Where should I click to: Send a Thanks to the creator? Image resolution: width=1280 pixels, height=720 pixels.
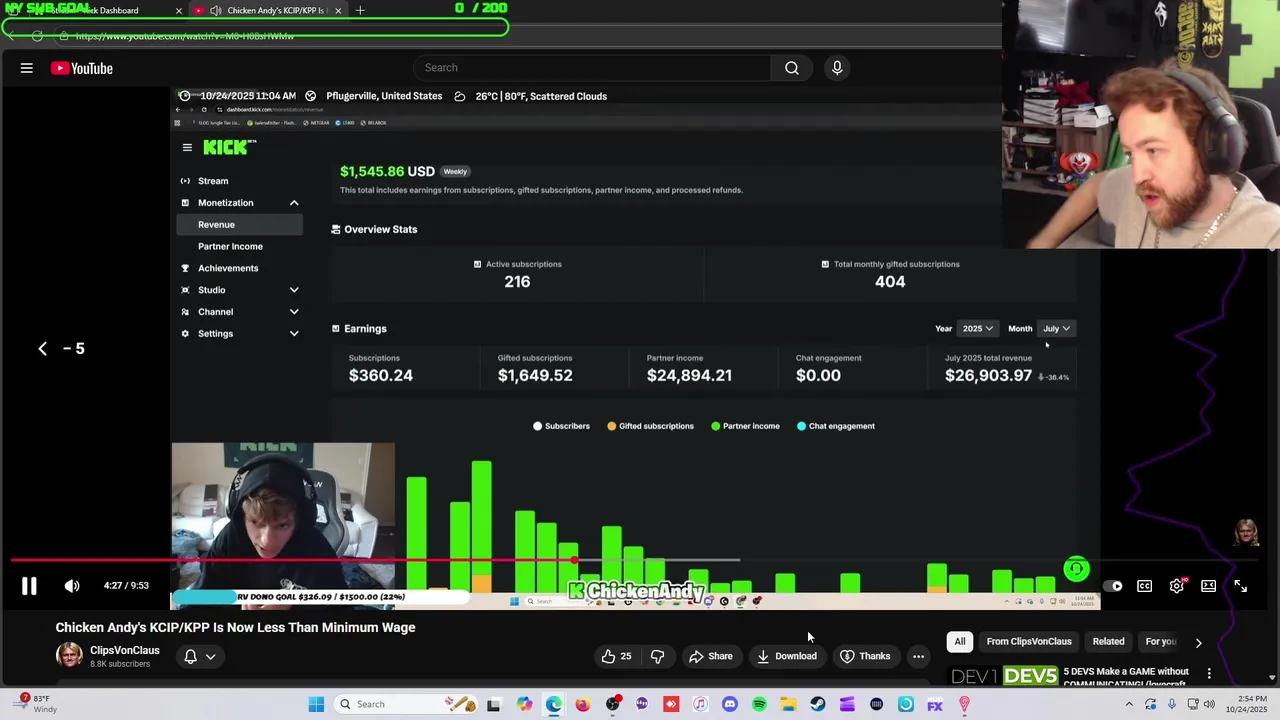865,656
